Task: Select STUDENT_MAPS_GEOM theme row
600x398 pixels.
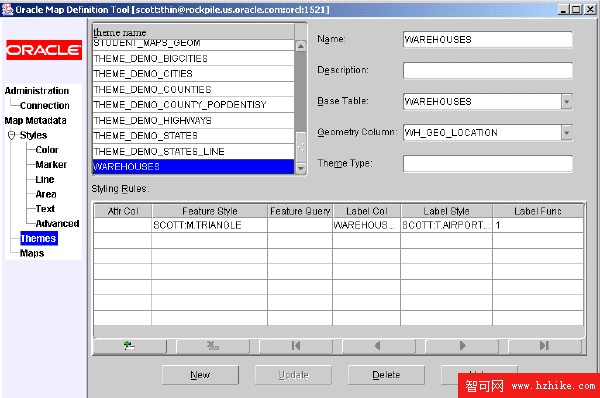Action: [193, 44]
